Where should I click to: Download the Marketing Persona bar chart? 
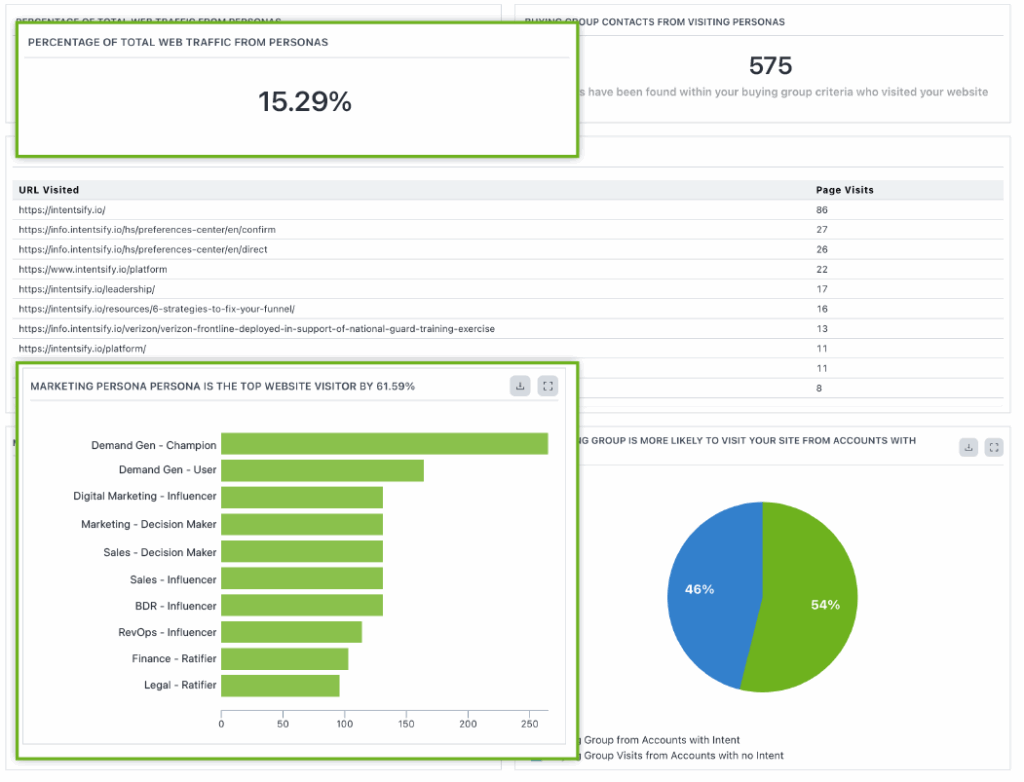[x=520, y=386]
